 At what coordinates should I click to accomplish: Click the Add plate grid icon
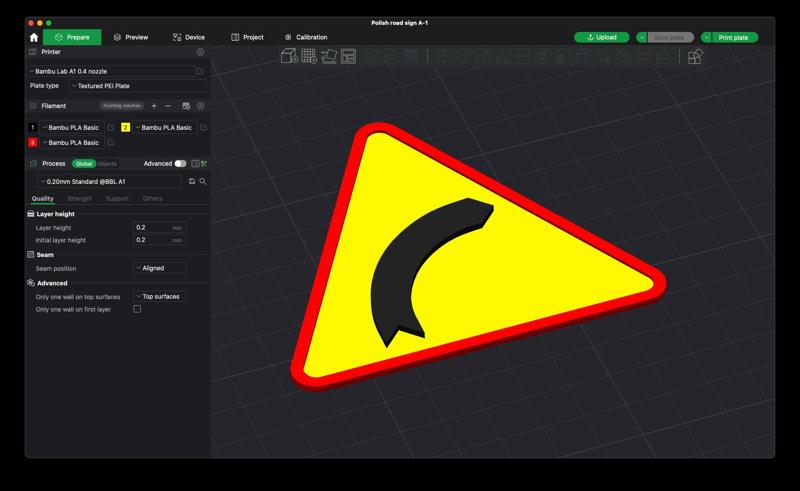click(309, 56)
